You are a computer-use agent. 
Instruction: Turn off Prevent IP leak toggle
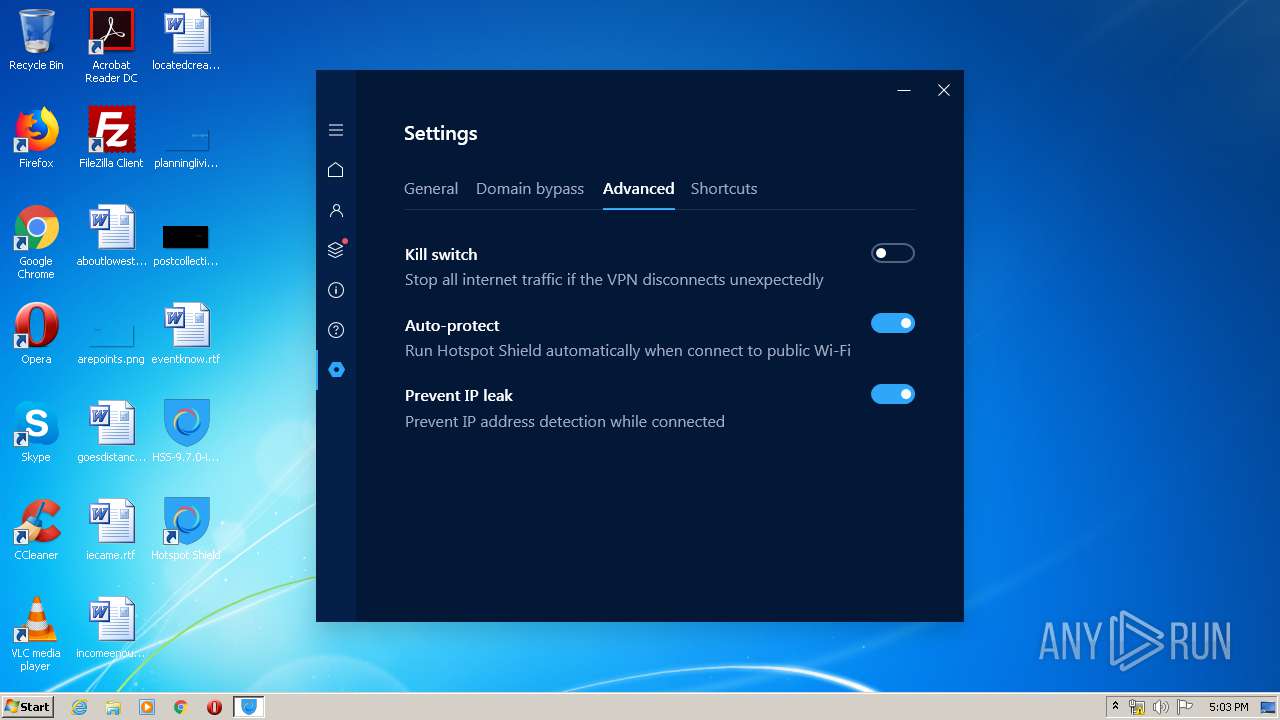[893, 394]
